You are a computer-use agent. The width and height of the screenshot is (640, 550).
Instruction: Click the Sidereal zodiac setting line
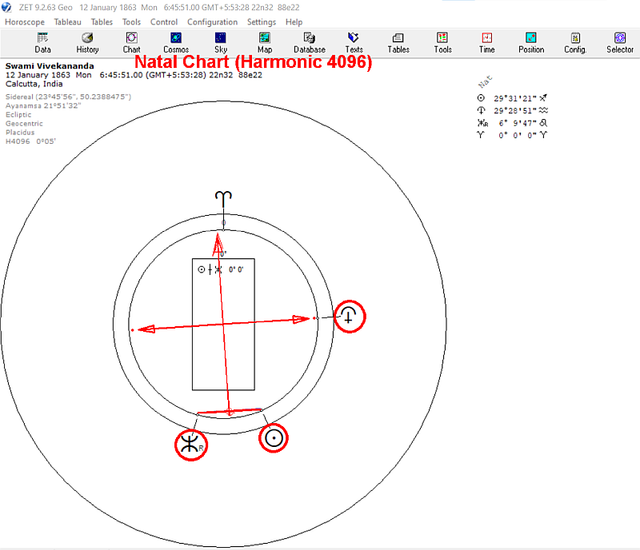(68, 97)
